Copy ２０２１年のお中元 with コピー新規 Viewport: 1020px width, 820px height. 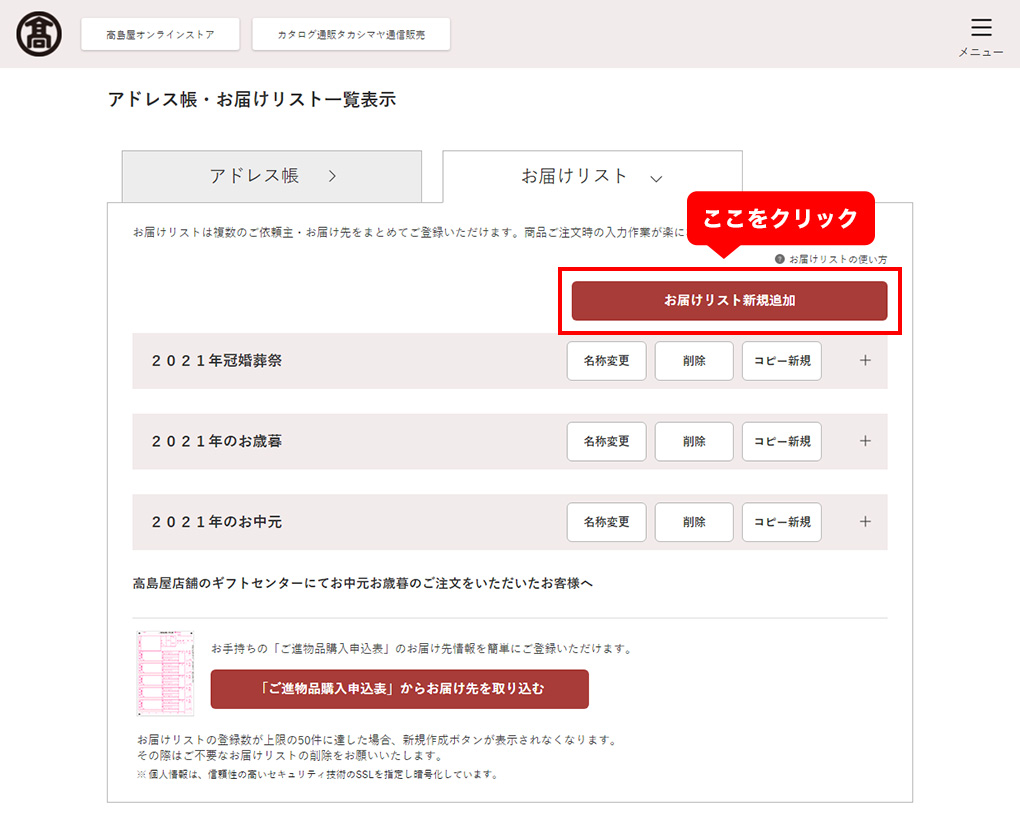[x=782, y=522]
